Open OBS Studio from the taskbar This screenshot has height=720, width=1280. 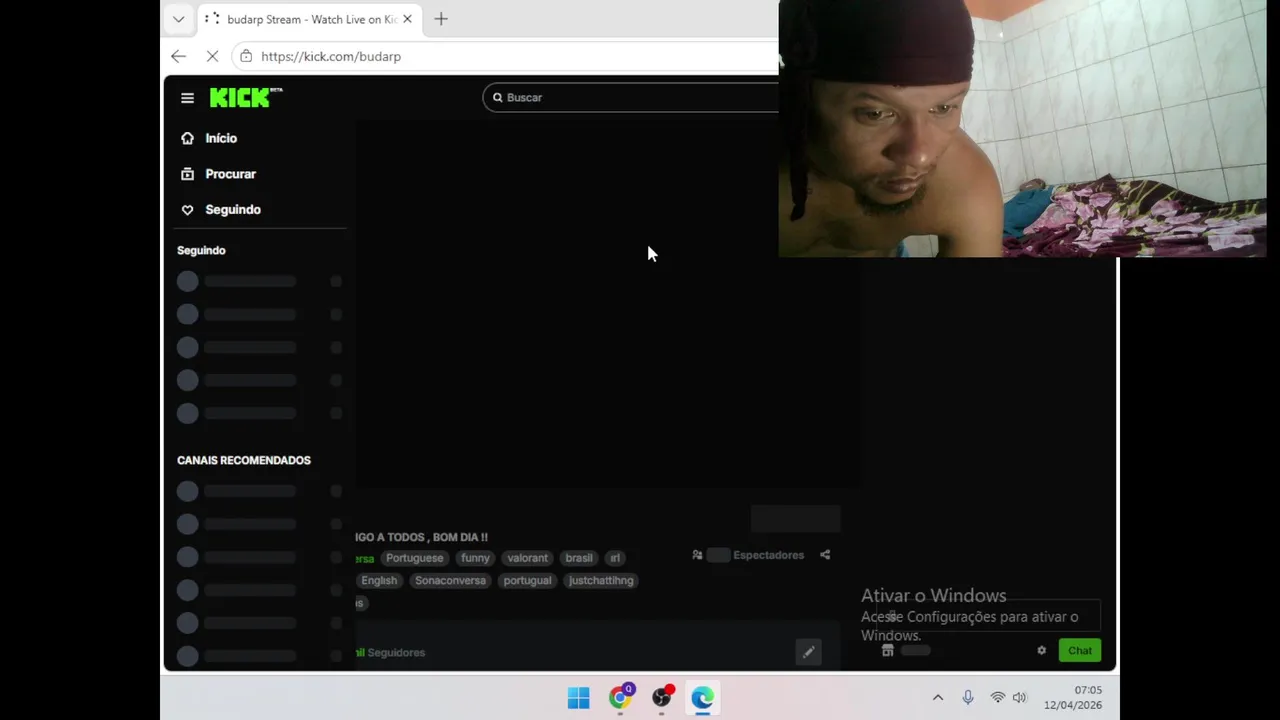tap(661, 698)
